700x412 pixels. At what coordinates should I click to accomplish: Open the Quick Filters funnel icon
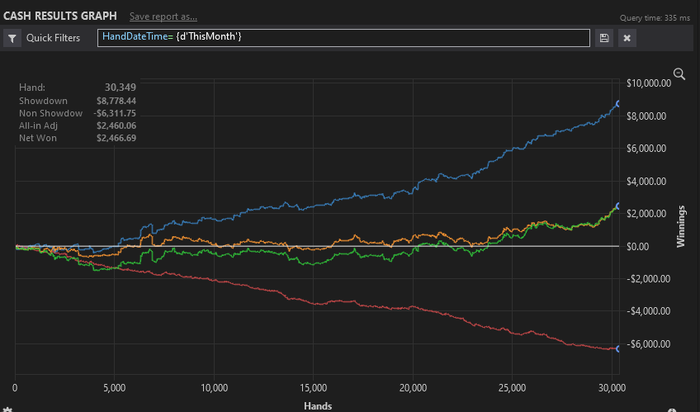point(12,38)
